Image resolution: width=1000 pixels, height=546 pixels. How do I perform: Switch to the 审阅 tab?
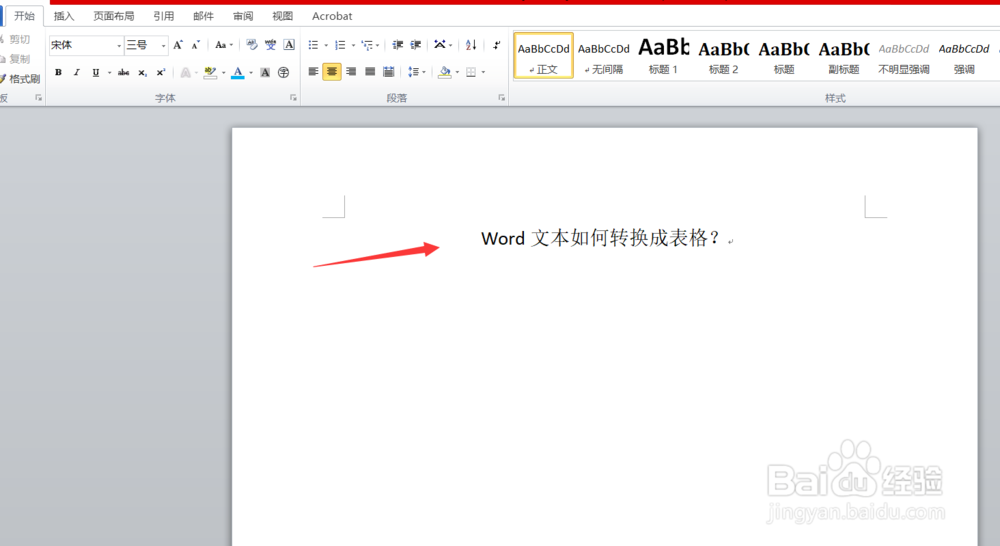(242, 16)
